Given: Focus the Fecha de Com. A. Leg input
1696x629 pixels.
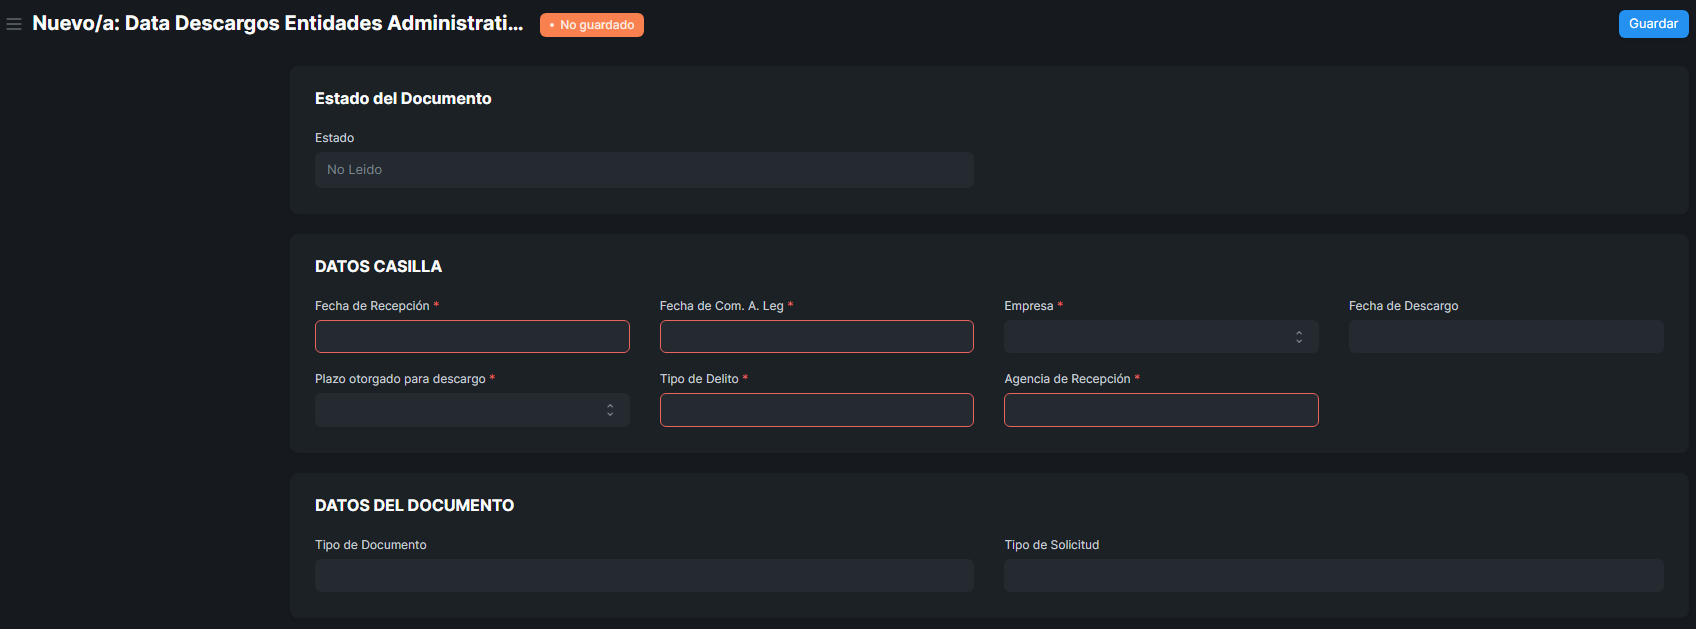Looking at the screenshot, I should tap(816, 337).
